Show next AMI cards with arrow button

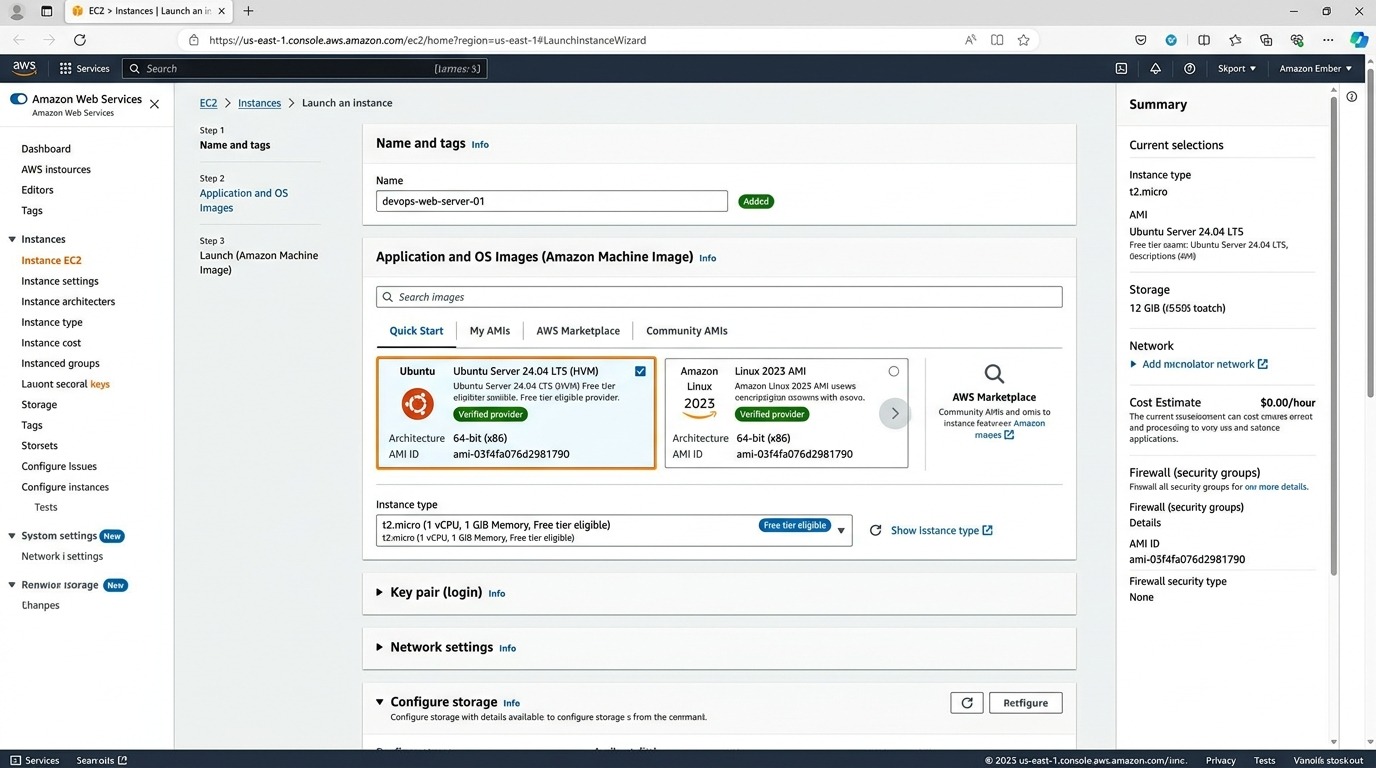click(895, 413)
